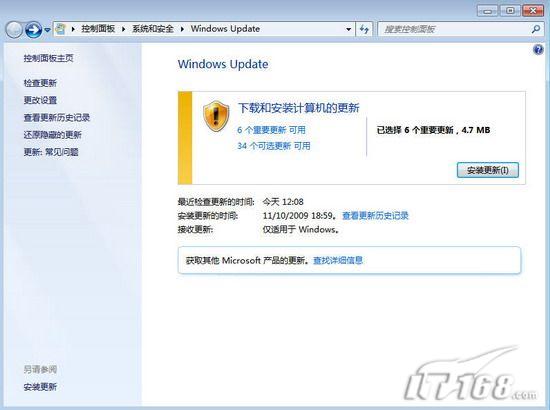The image size is (550, 410).
Task: Click 还原隐藏的更新 in the sidebar
Action: pos(53,135)
